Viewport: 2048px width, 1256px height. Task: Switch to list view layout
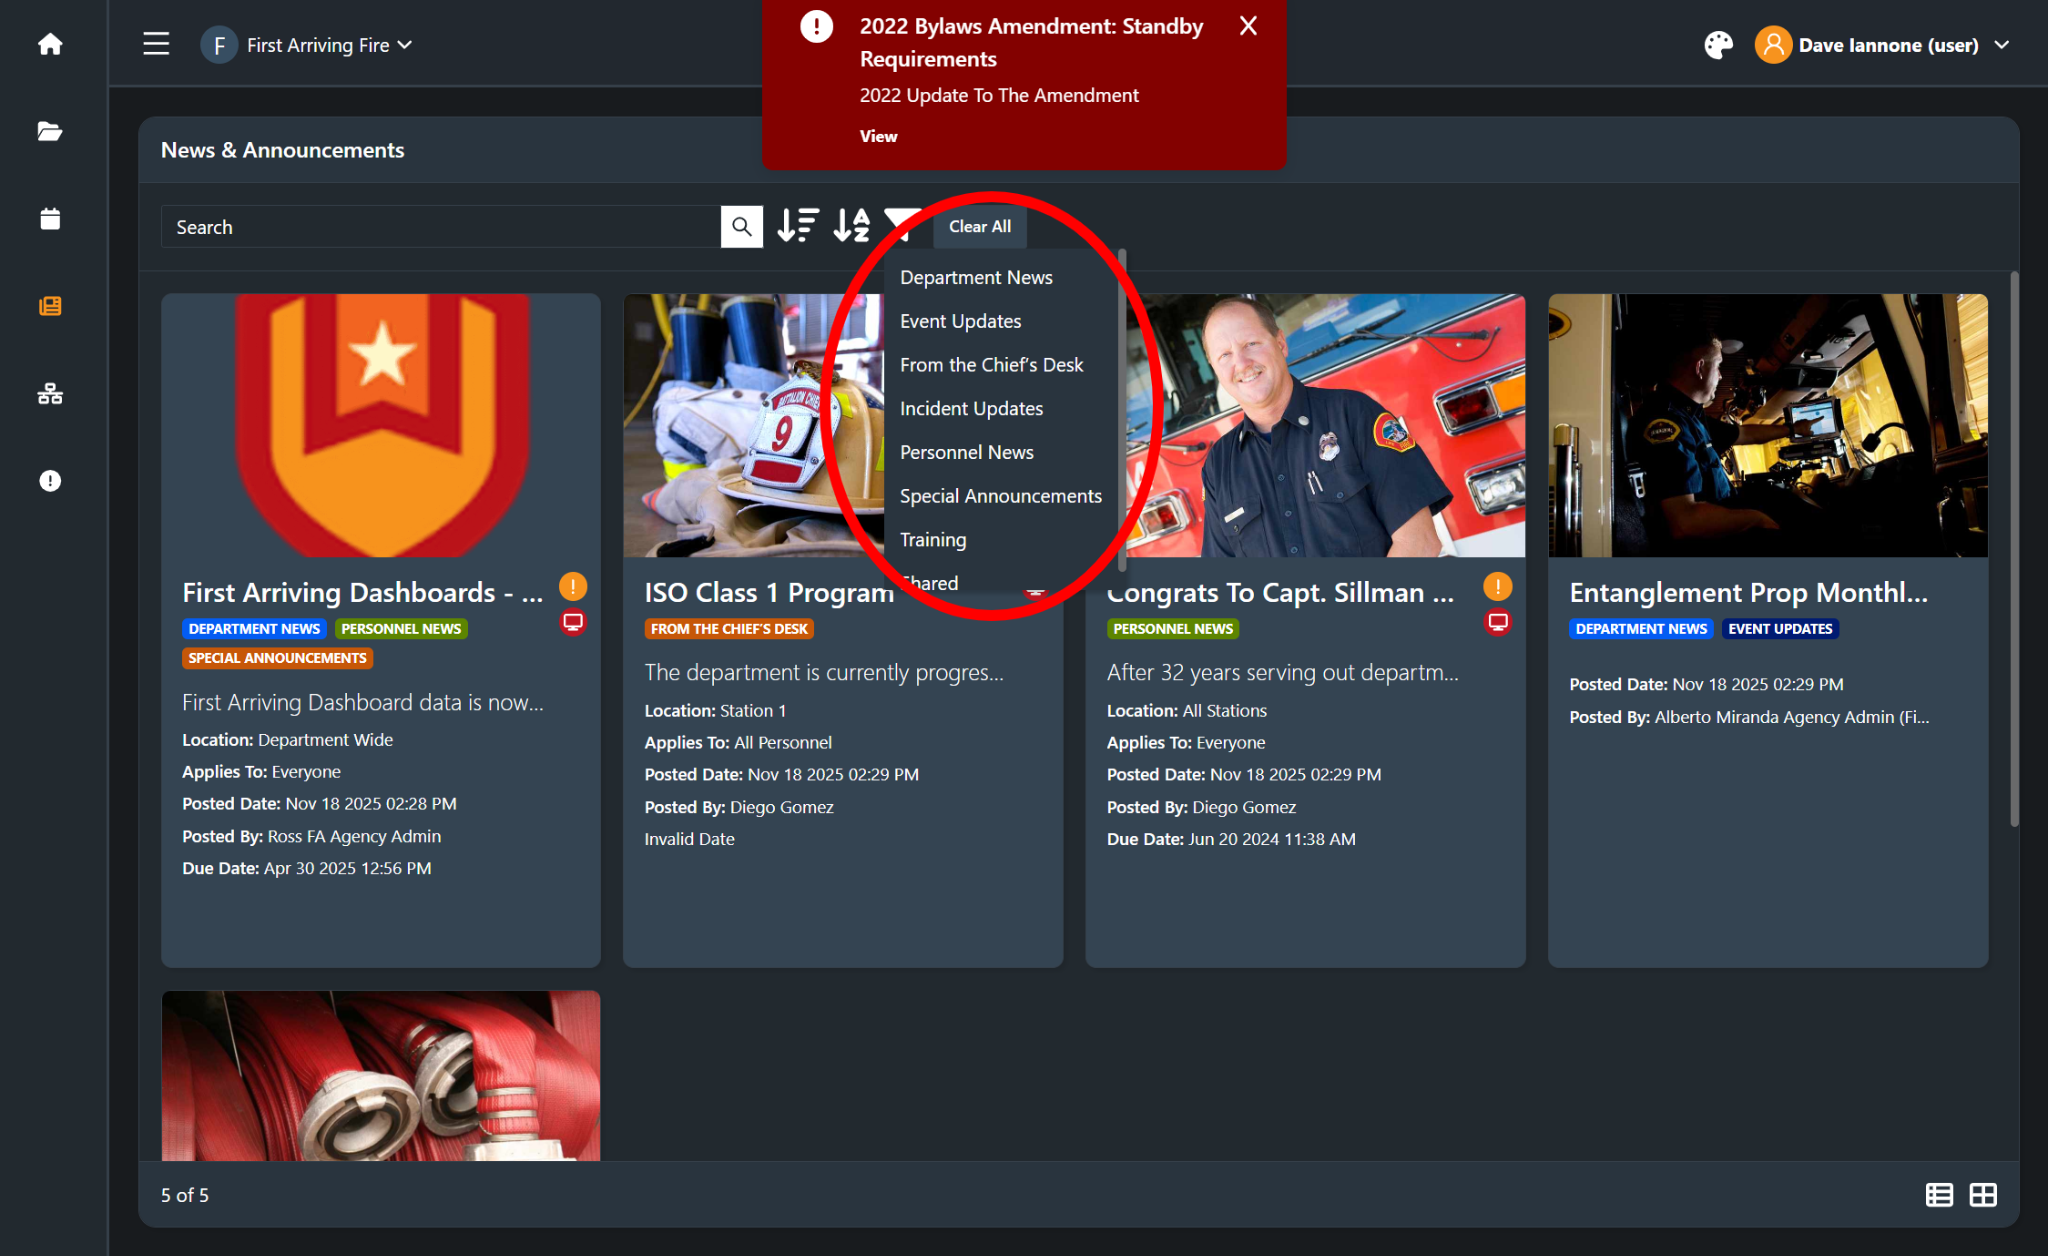point(1939,1195)
